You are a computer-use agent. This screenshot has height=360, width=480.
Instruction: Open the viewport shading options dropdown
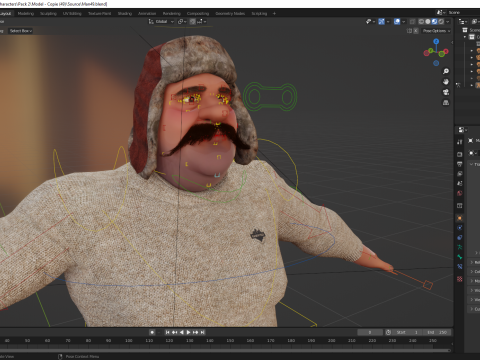448,22
